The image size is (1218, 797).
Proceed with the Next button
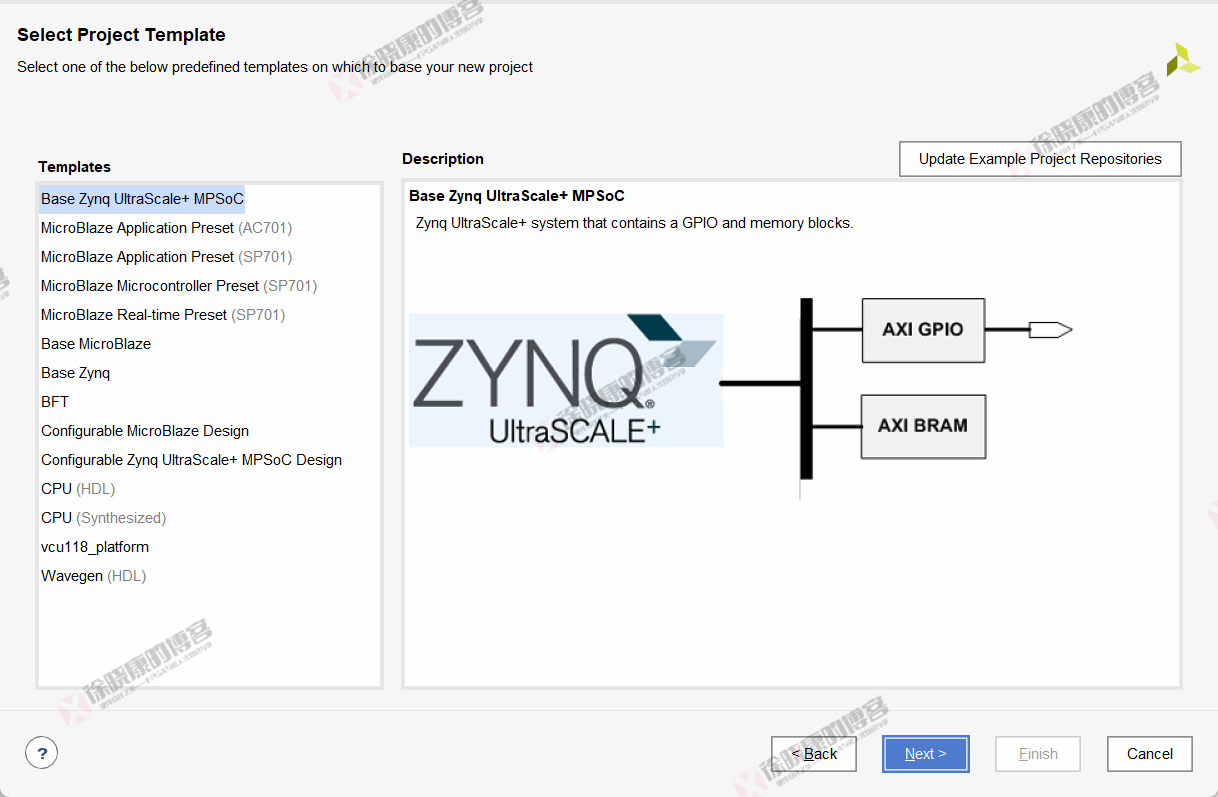[926, 754]
